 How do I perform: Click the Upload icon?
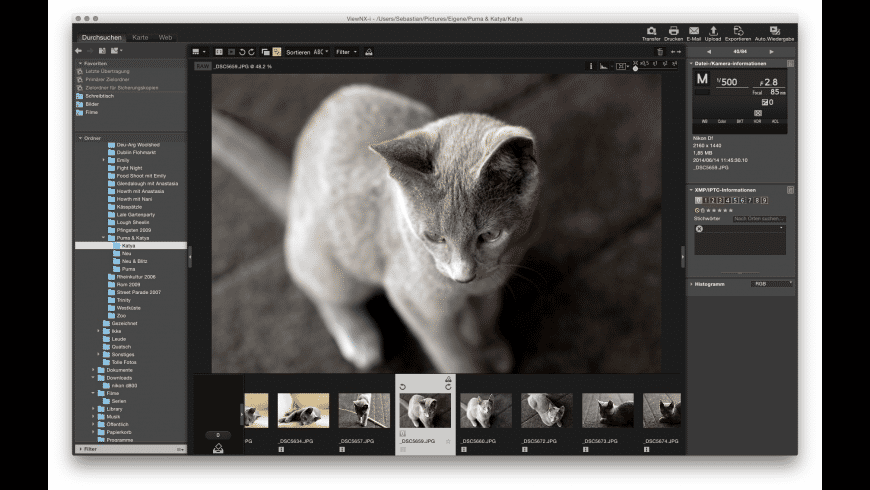tap(714, 31)
